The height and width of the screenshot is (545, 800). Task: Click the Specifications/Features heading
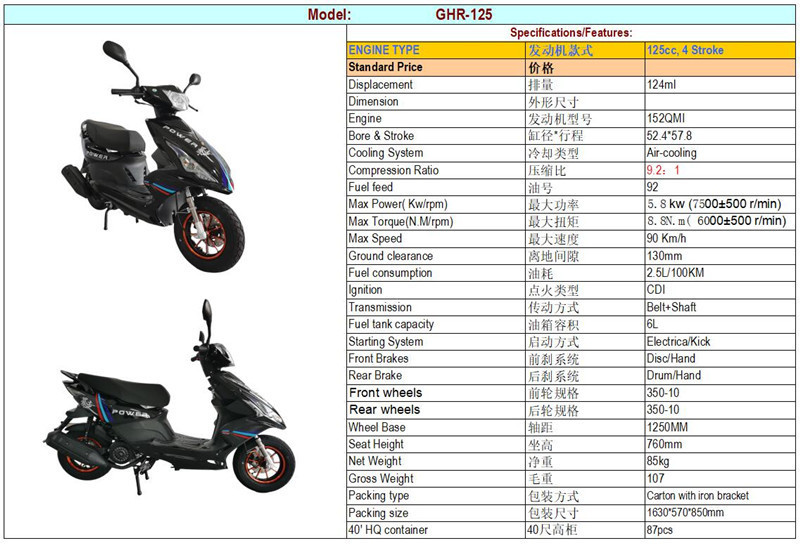[x=570, y=33]
